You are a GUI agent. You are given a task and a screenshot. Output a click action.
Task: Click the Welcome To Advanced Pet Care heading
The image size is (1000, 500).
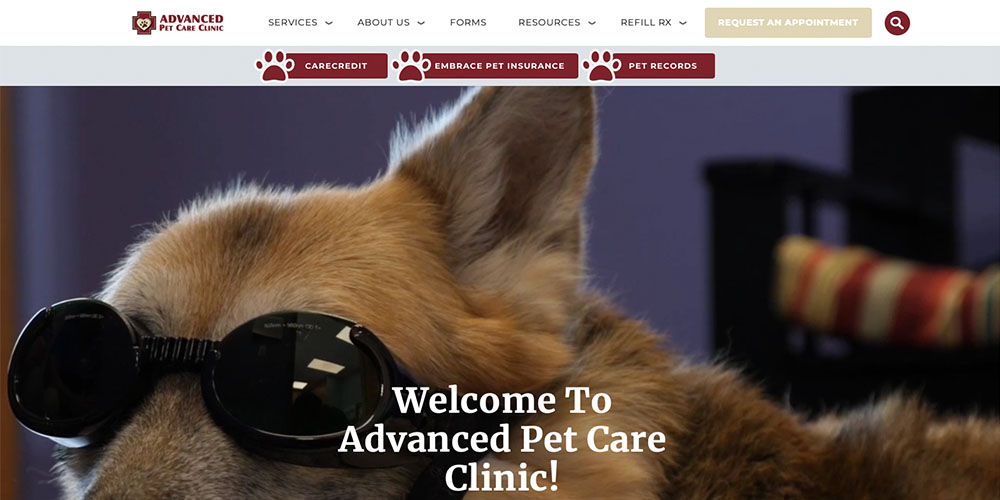coord(502,439)
